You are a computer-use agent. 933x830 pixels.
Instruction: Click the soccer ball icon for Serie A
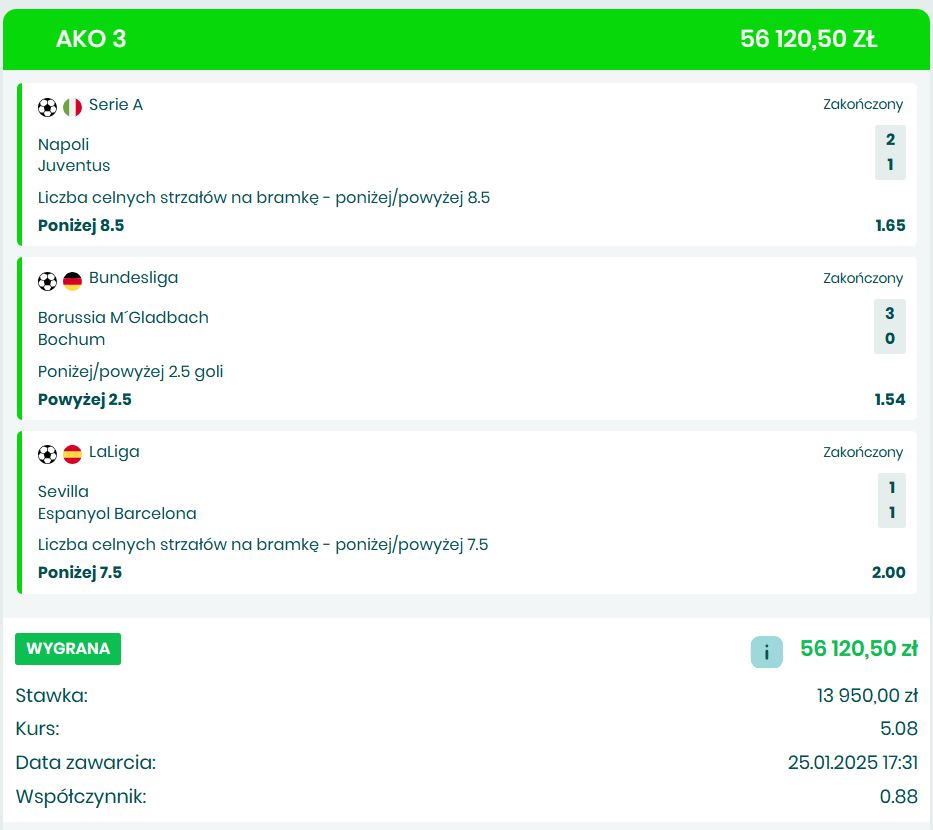click(x=48, y=107)
